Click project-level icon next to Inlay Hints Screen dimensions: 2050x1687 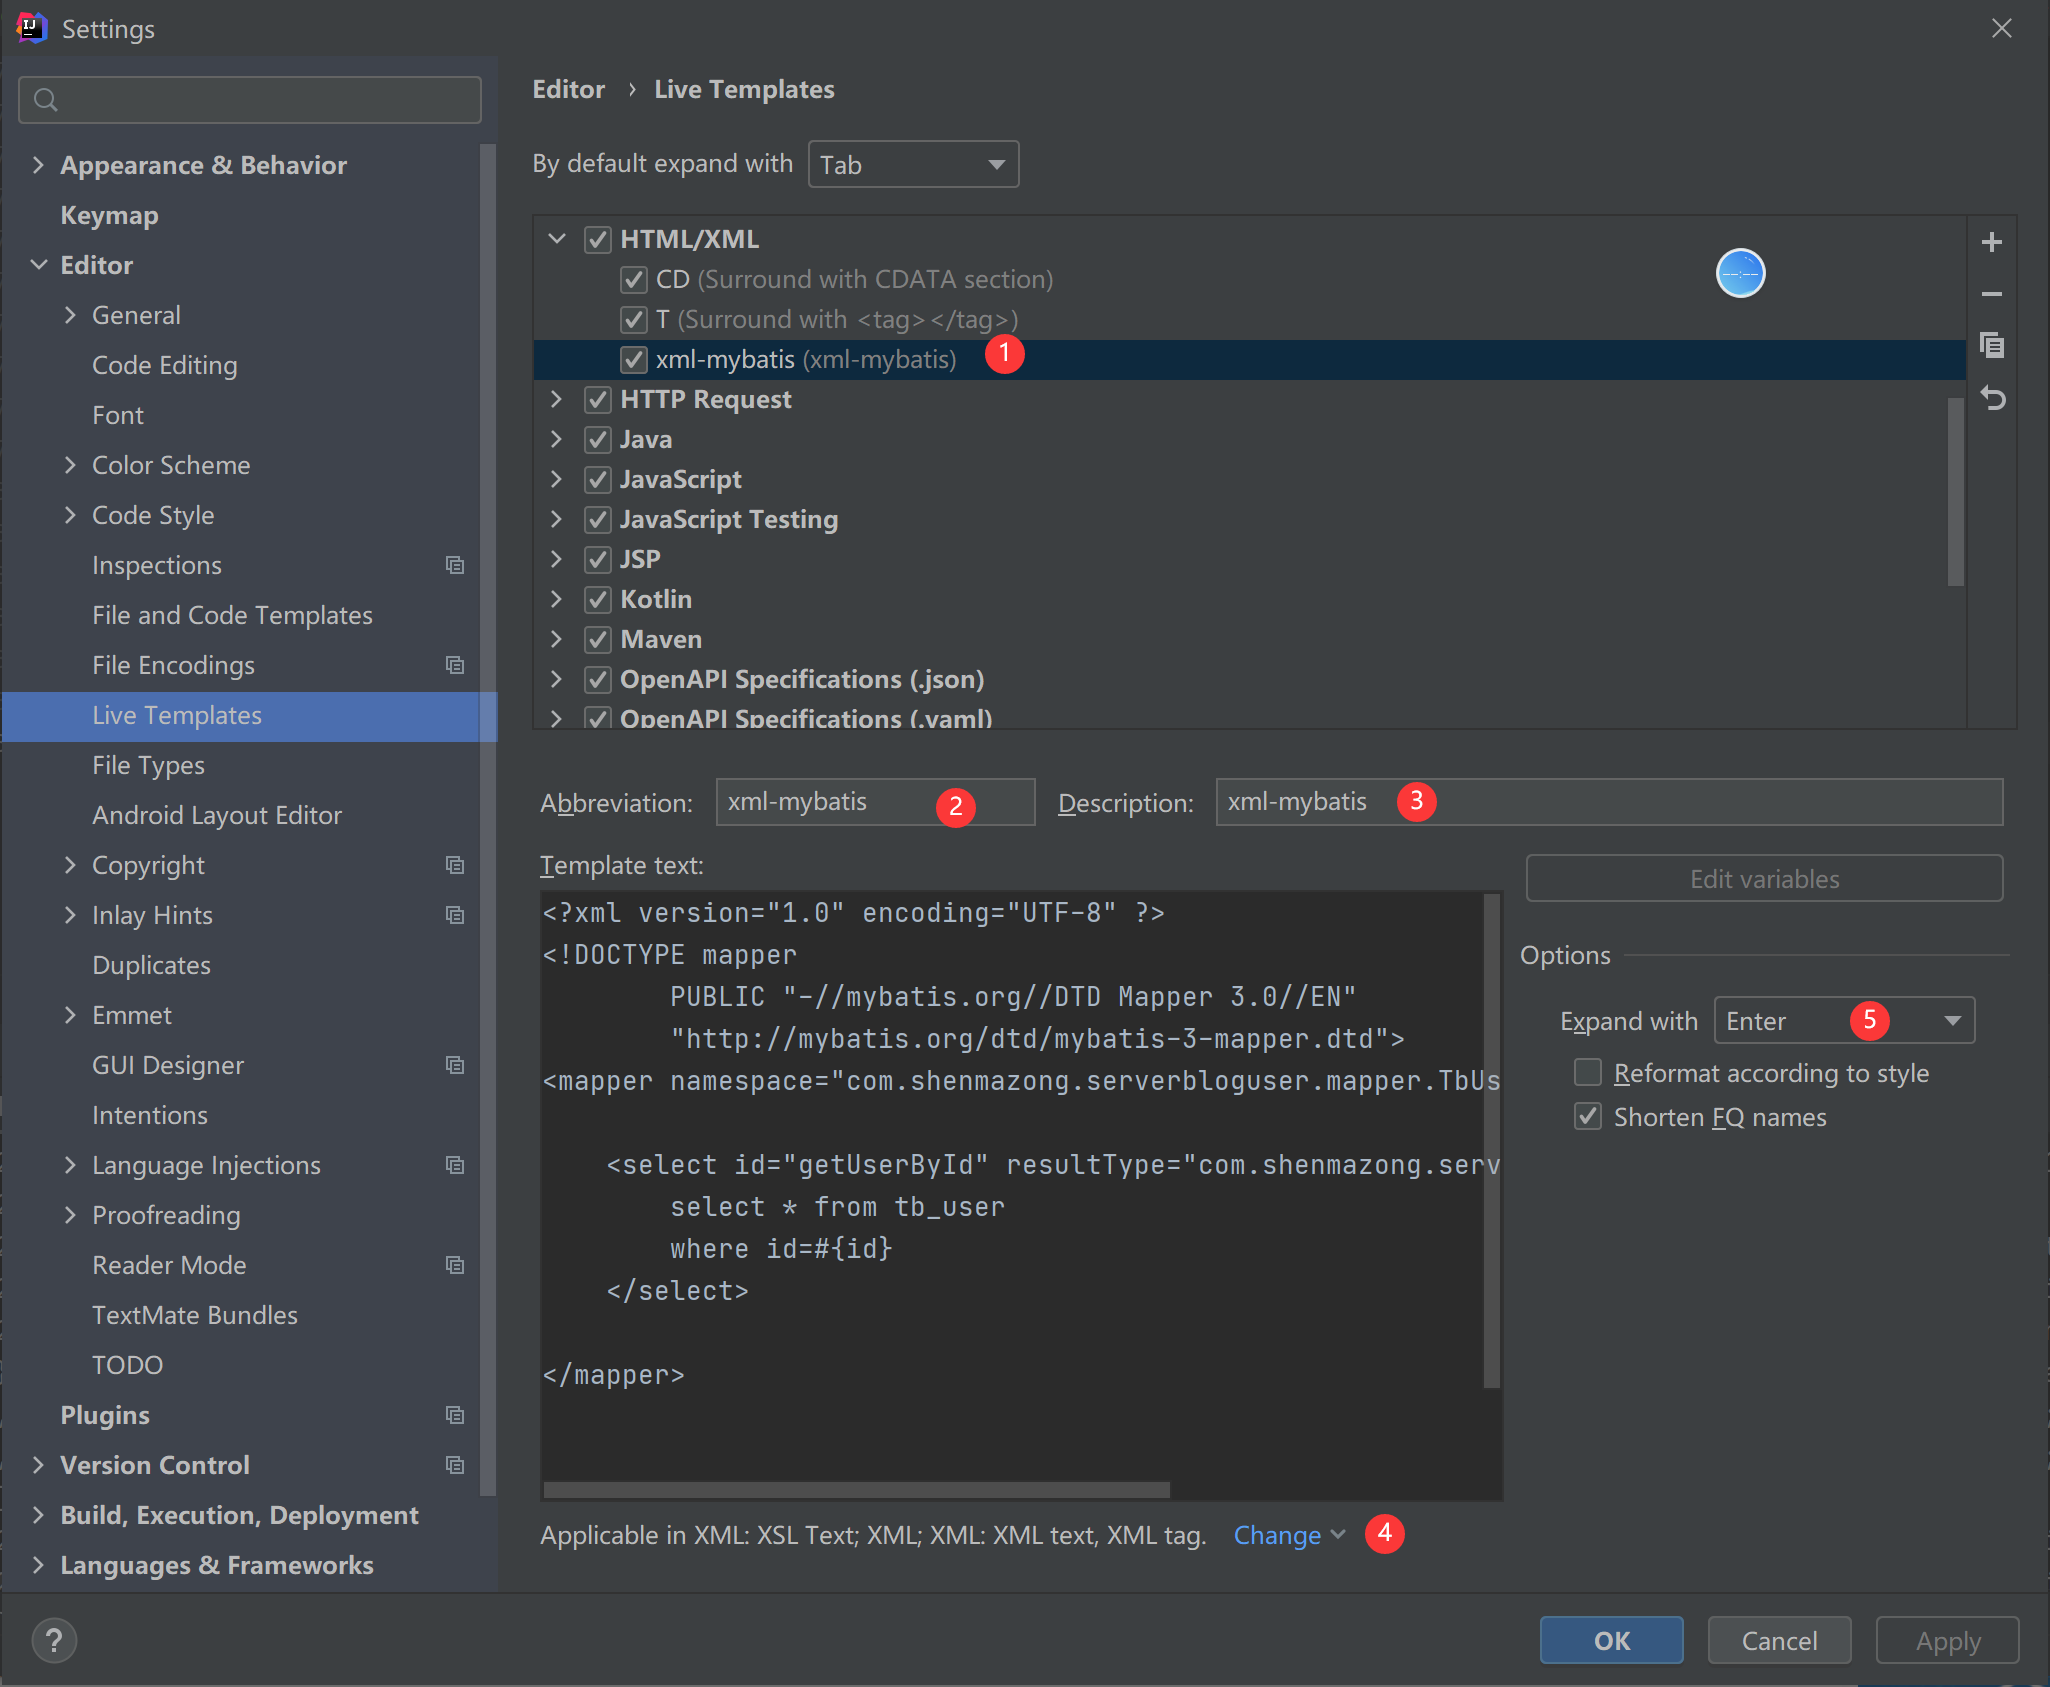click(x=455, y=915)
